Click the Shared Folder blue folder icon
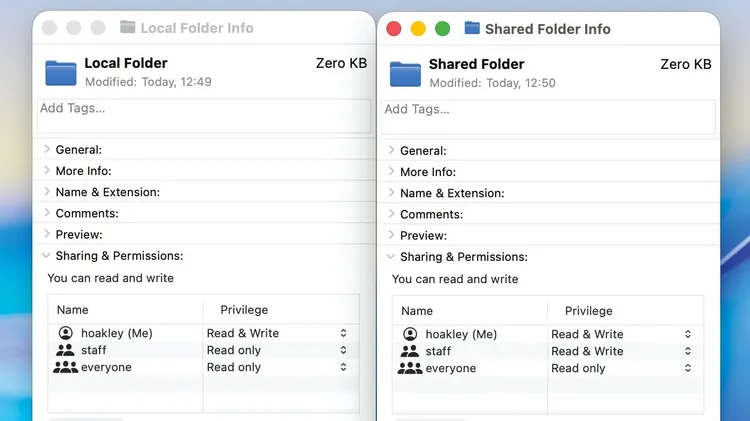Viewport: 750px width, 421px height. (405, 73)
